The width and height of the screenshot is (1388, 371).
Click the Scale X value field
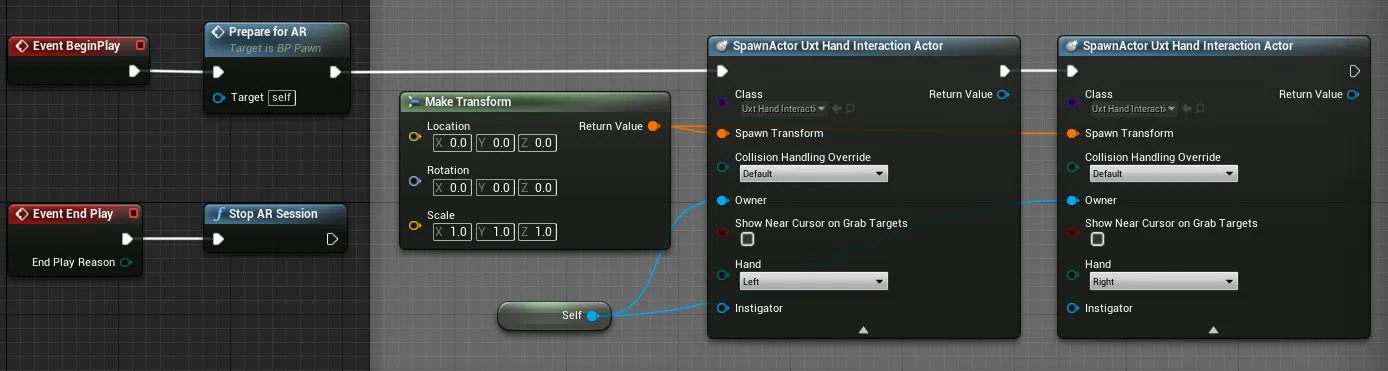pyautogui.click(x=453, y=232)
